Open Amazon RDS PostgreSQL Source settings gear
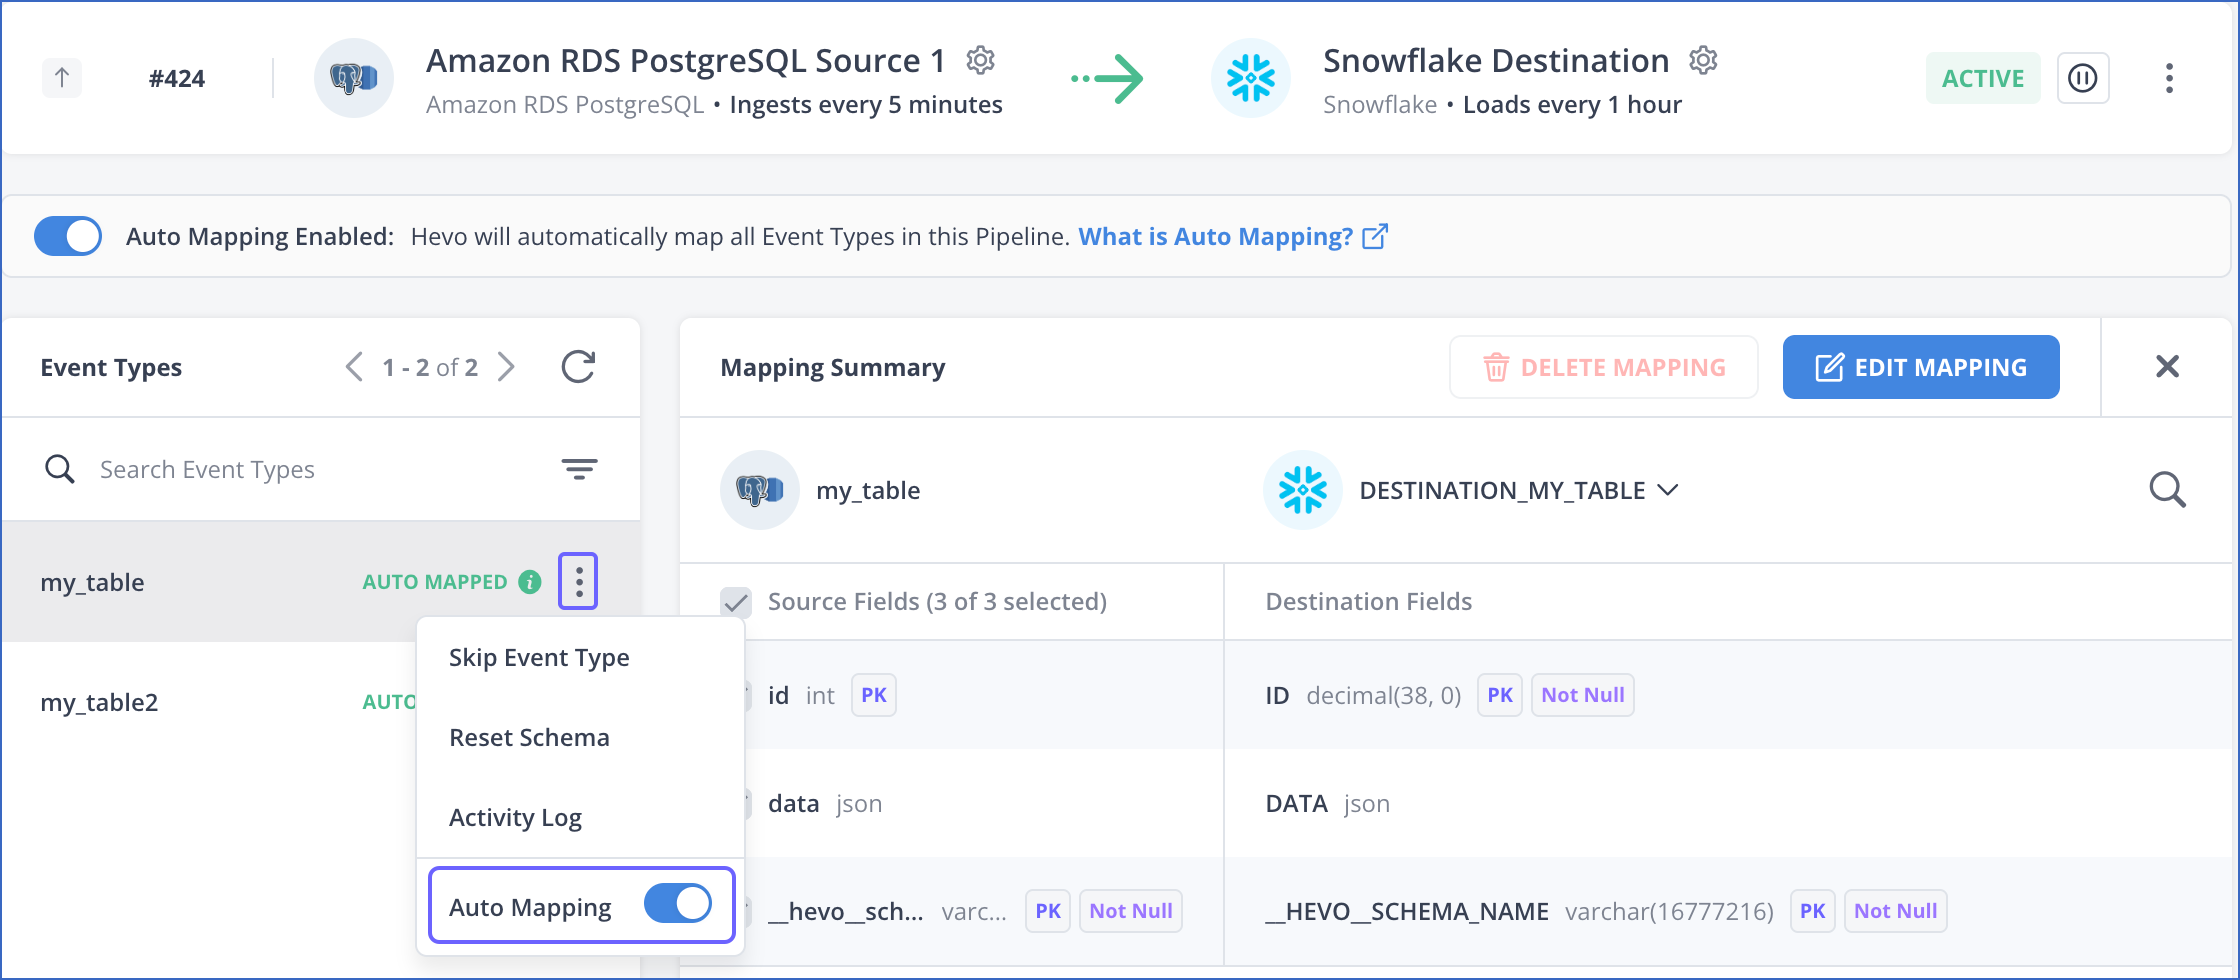The image size is (2240, 980). [x=980, y=60]
